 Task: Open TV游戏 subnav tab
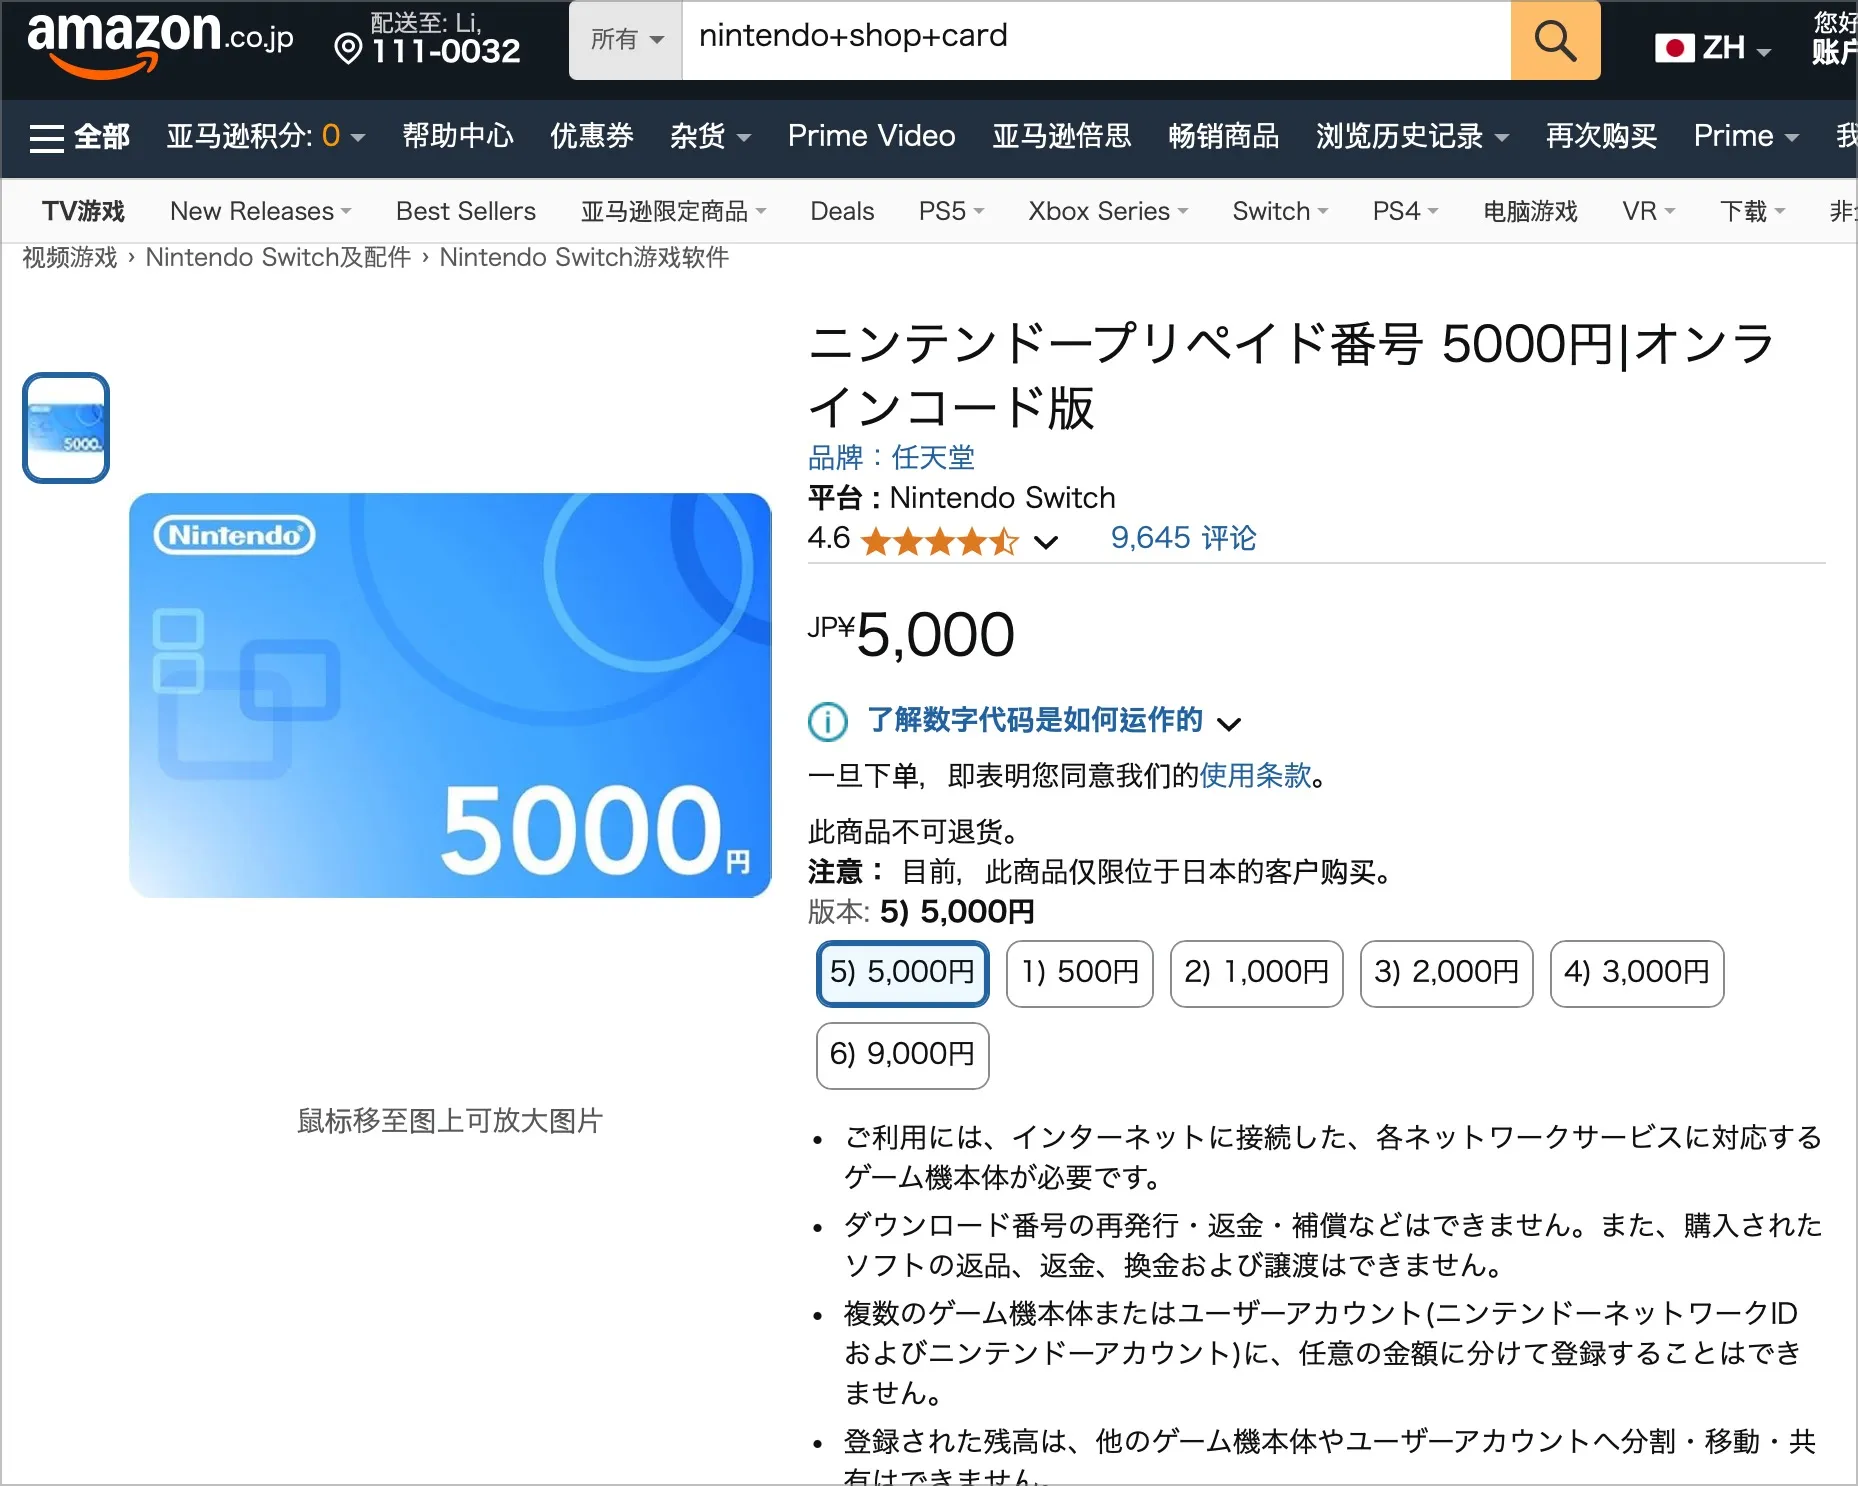tap(83, 211)
